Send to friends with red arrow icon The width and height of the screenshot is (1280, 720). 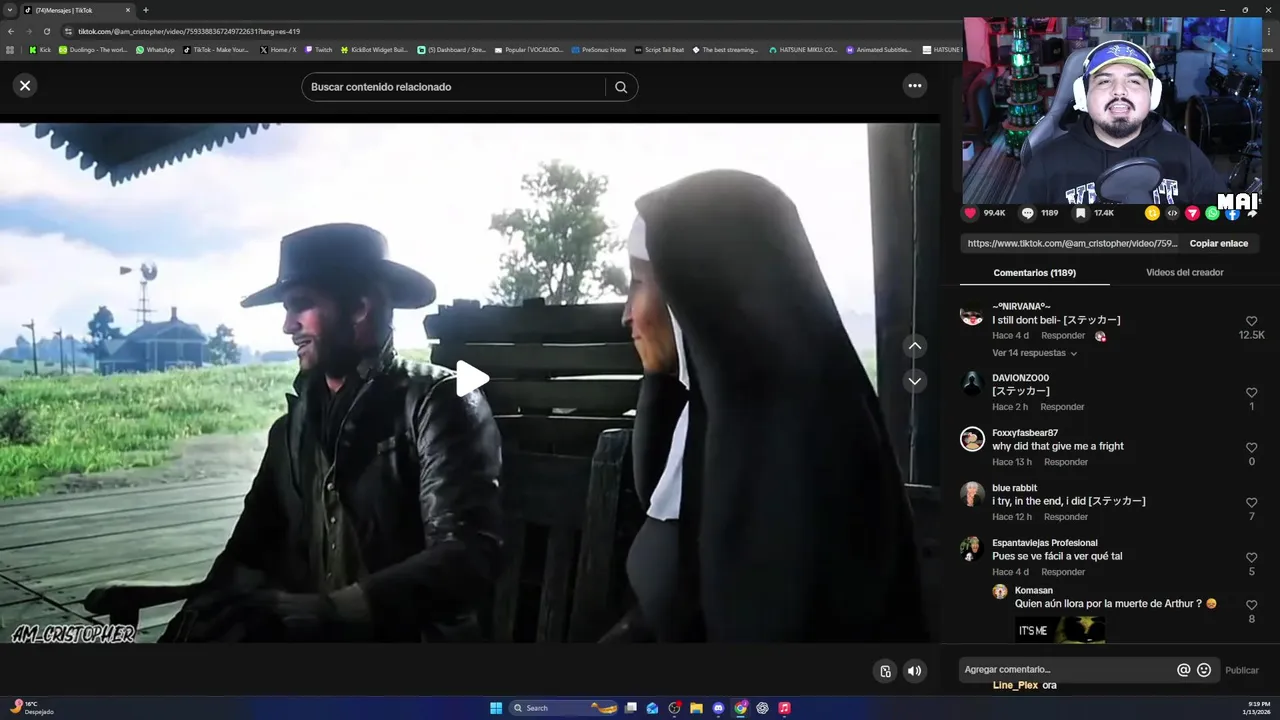coord(1192,213)
